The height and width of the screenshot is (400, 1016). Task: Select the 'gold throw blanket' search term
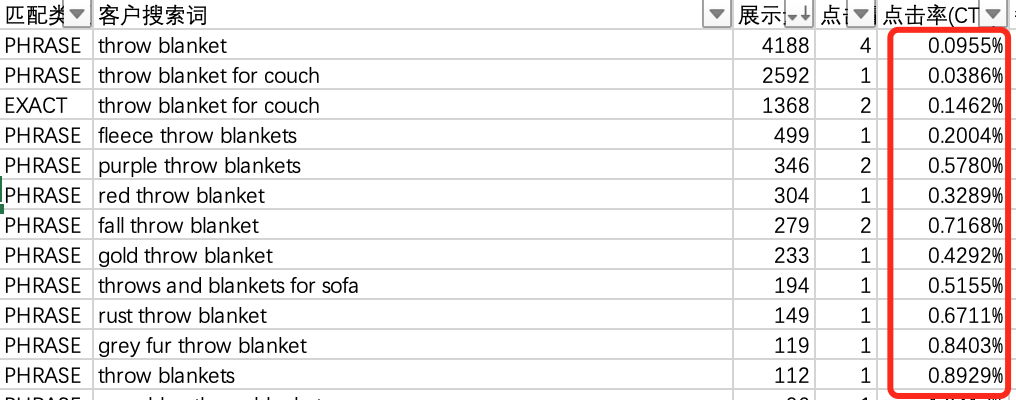click(185, 256)
